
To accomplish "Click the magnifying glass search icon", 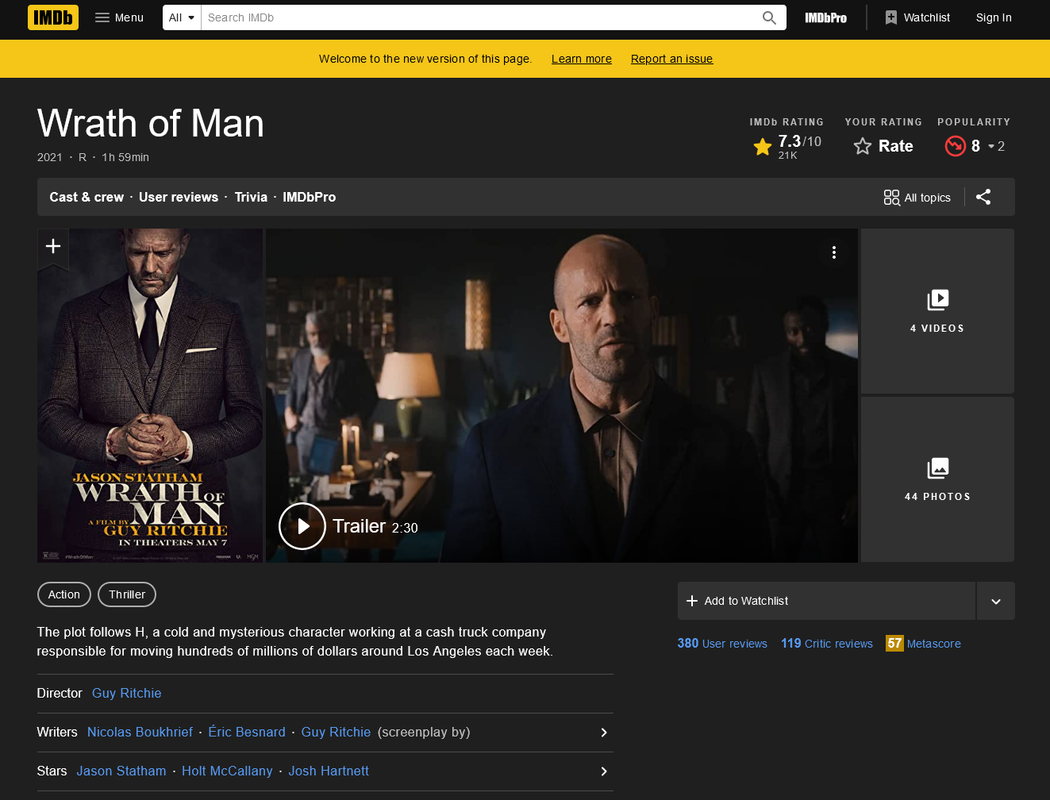I will coord(769,17).
